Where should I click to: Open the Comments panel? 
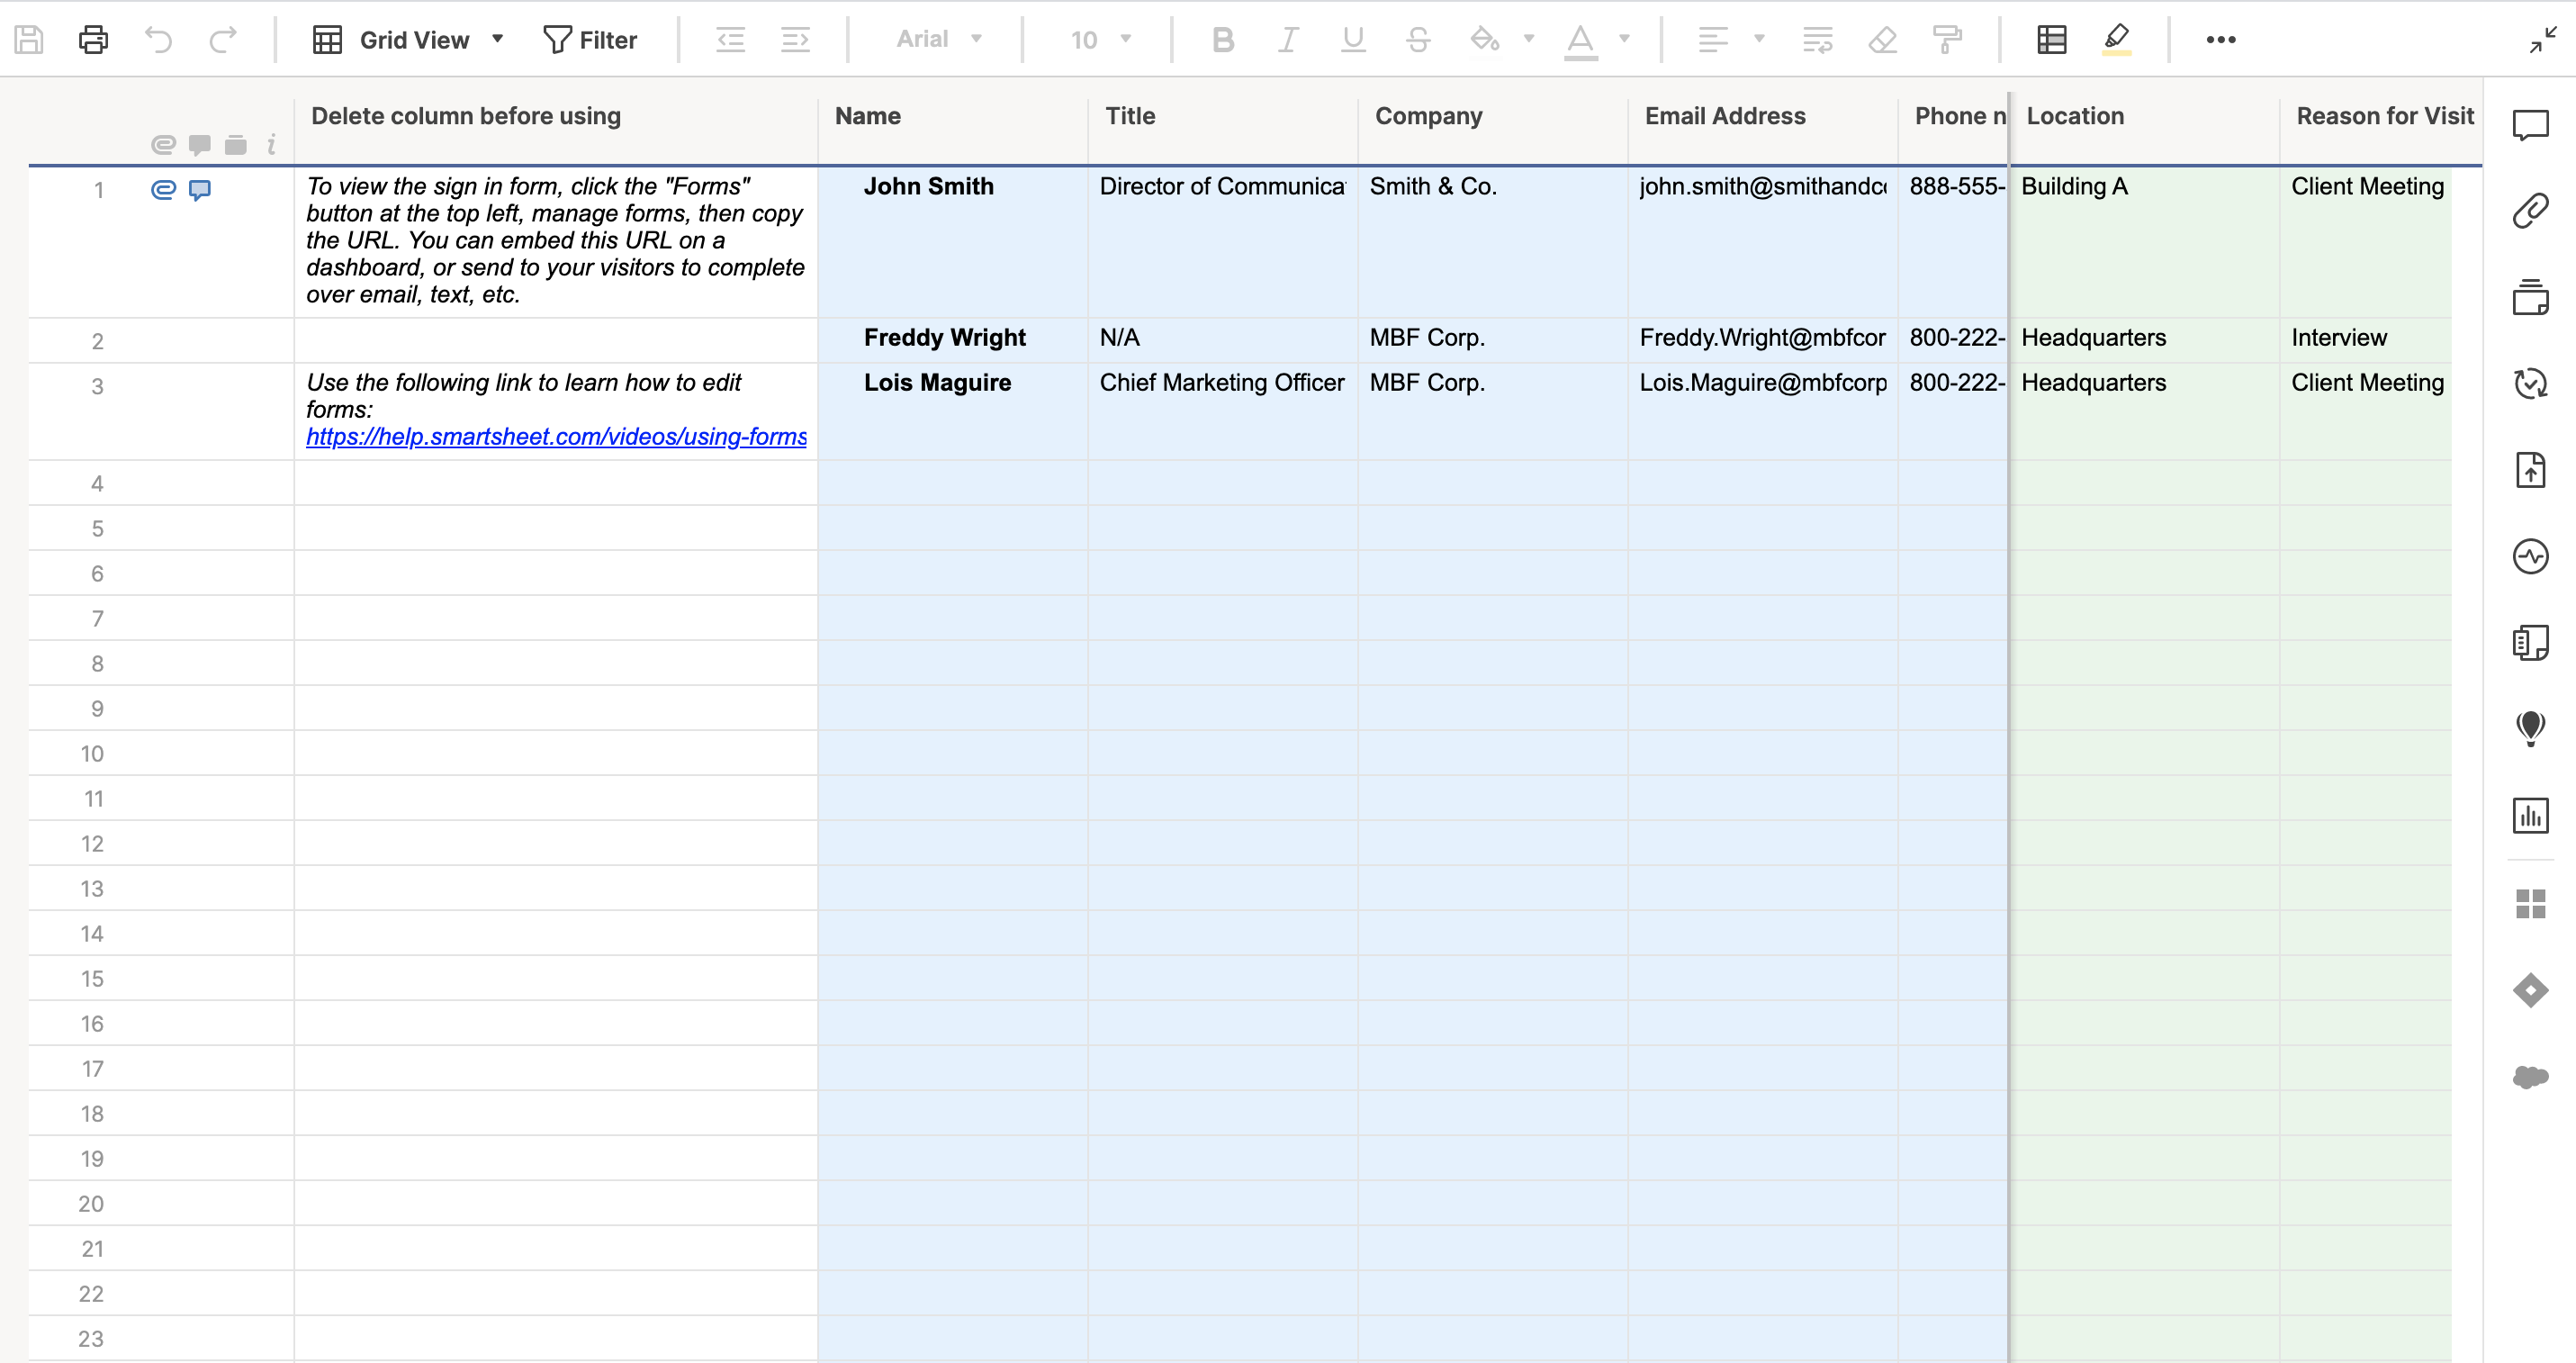pos(2532,124)
